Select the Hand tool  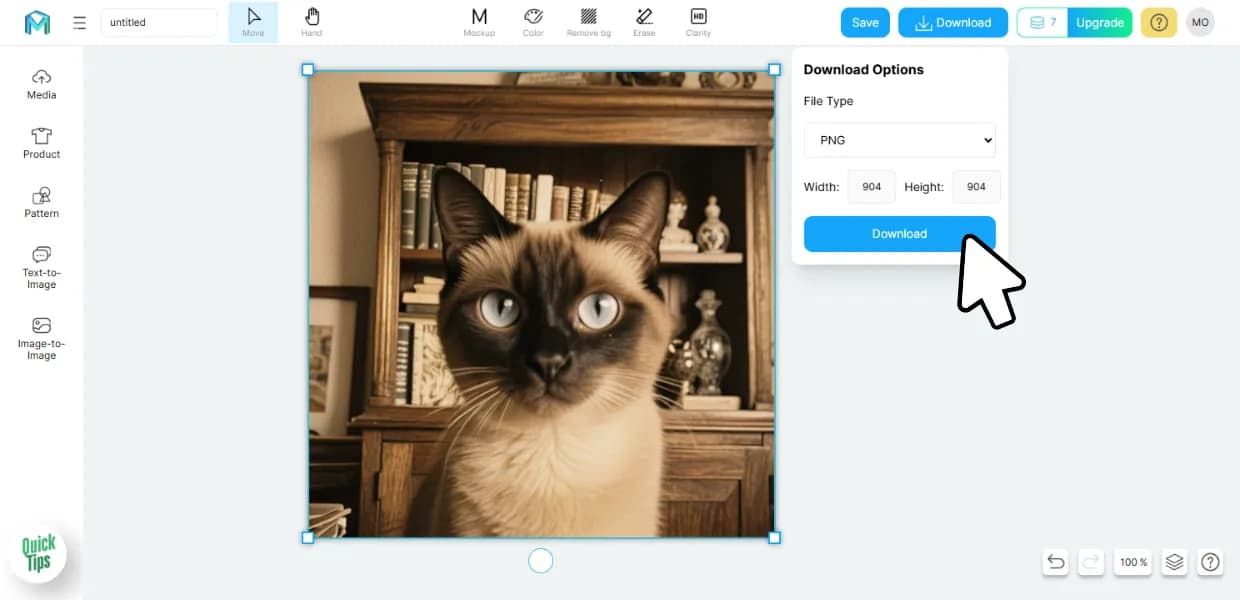312,22
